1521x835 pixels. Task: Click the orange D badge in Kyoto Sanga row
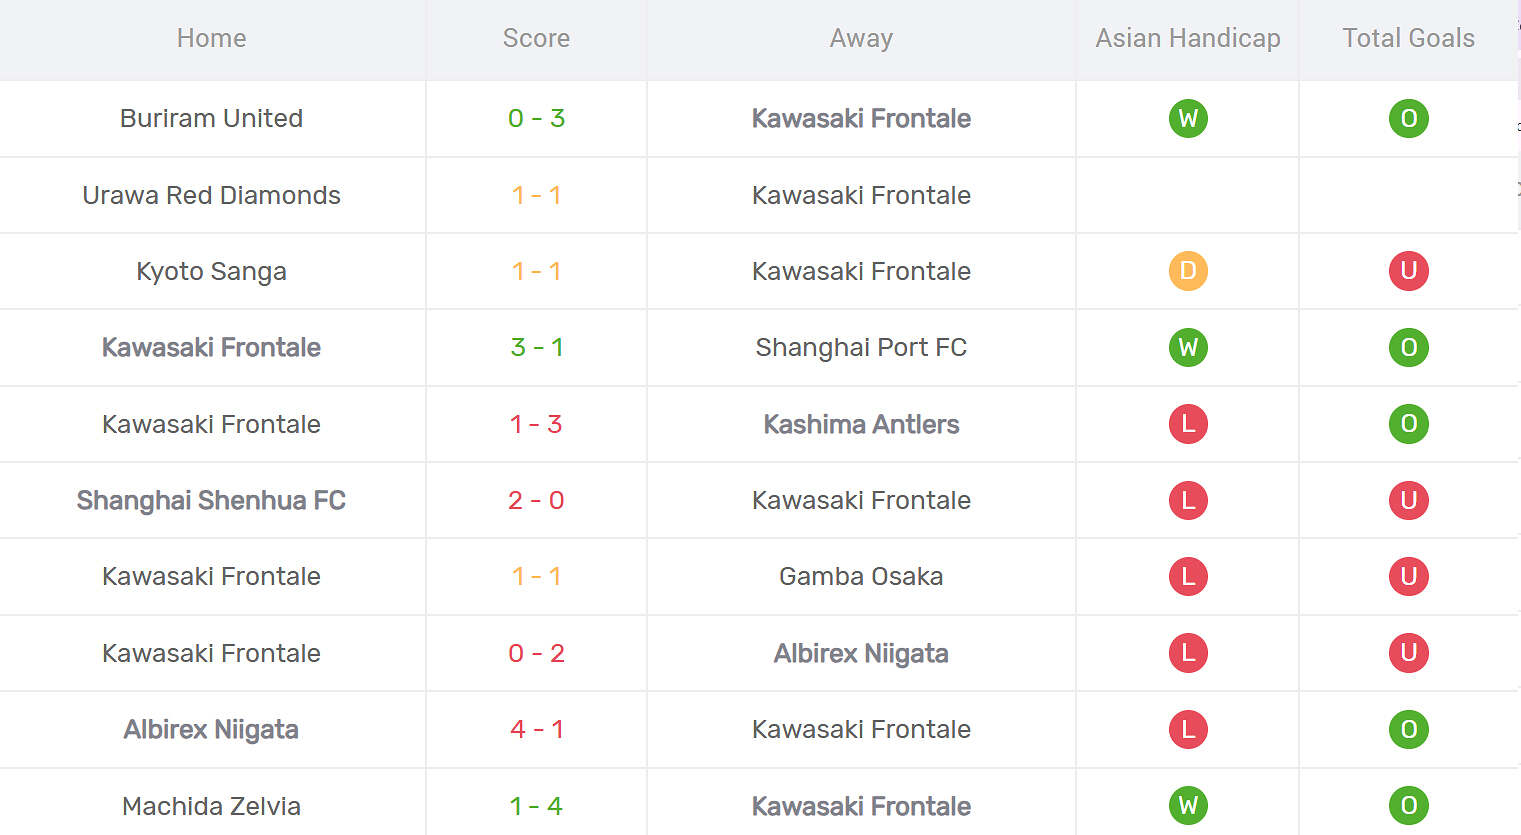click(x=1188, y=271)
